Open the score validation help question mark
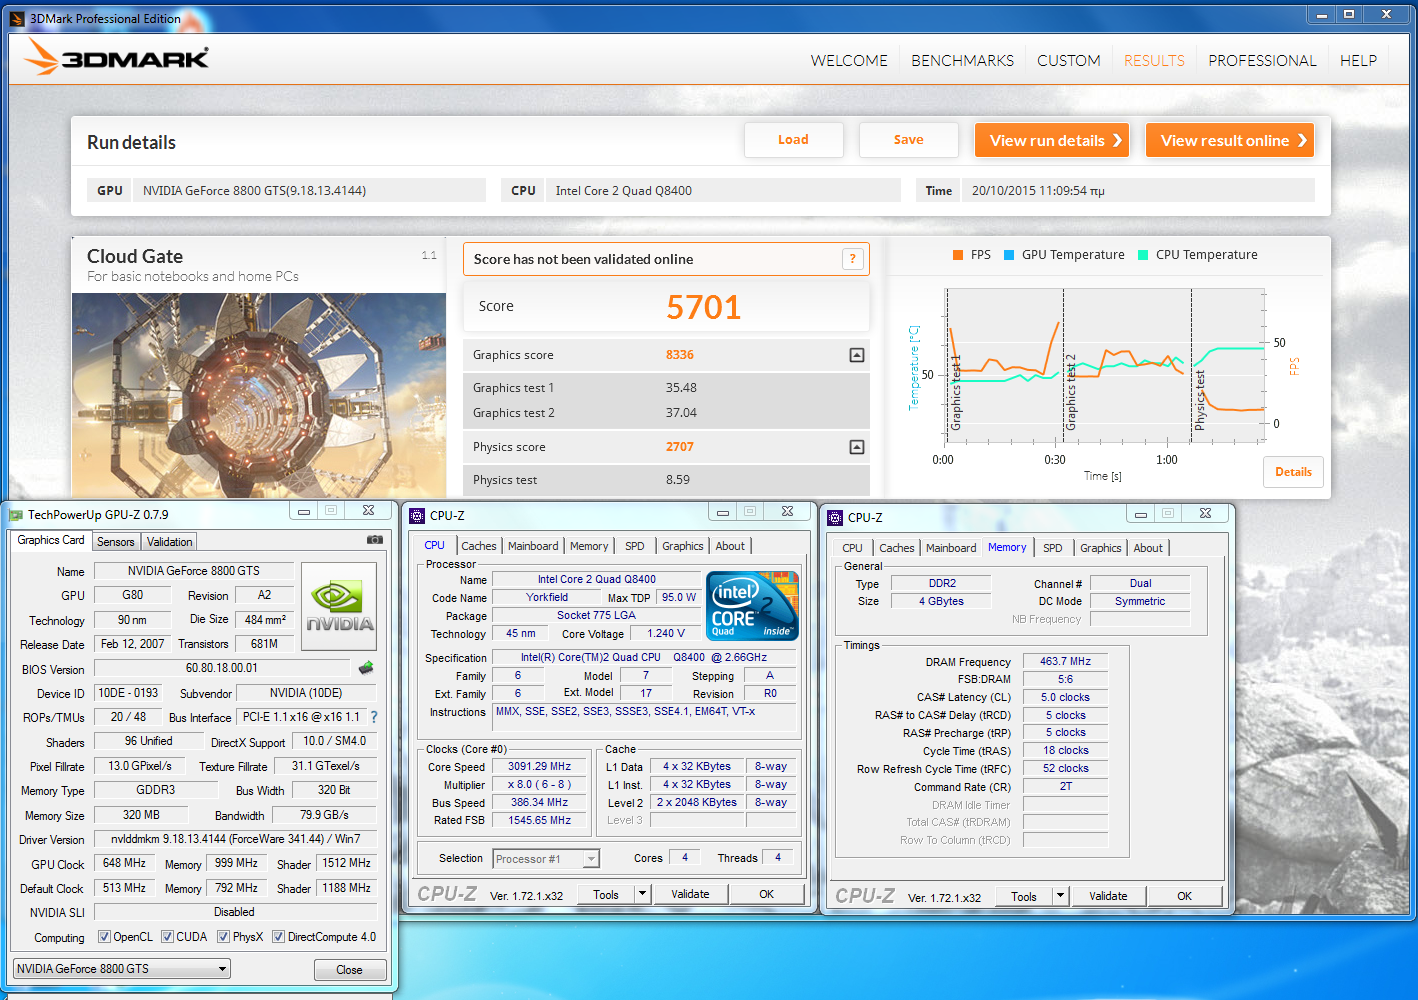The image size is (1418, 1000). tap(852, 259)
